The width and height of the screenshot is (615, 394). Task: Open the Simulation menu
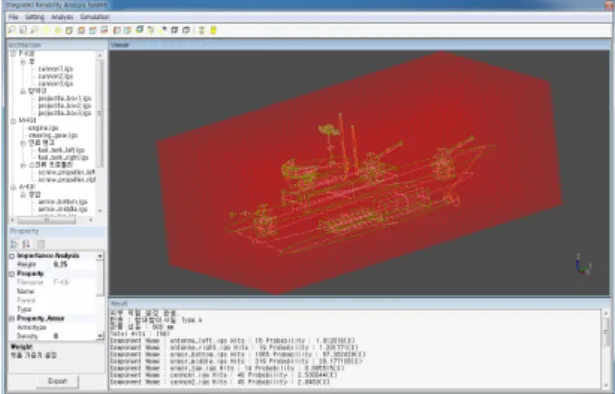click(95, 17)
